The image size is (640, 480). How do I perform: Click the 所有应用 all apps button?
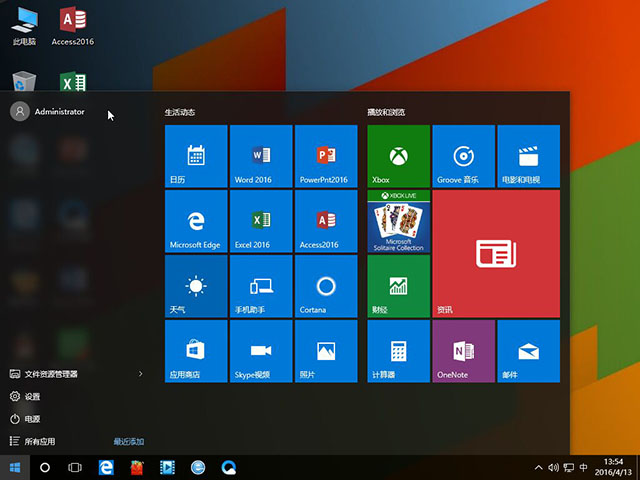click(39, 441)
